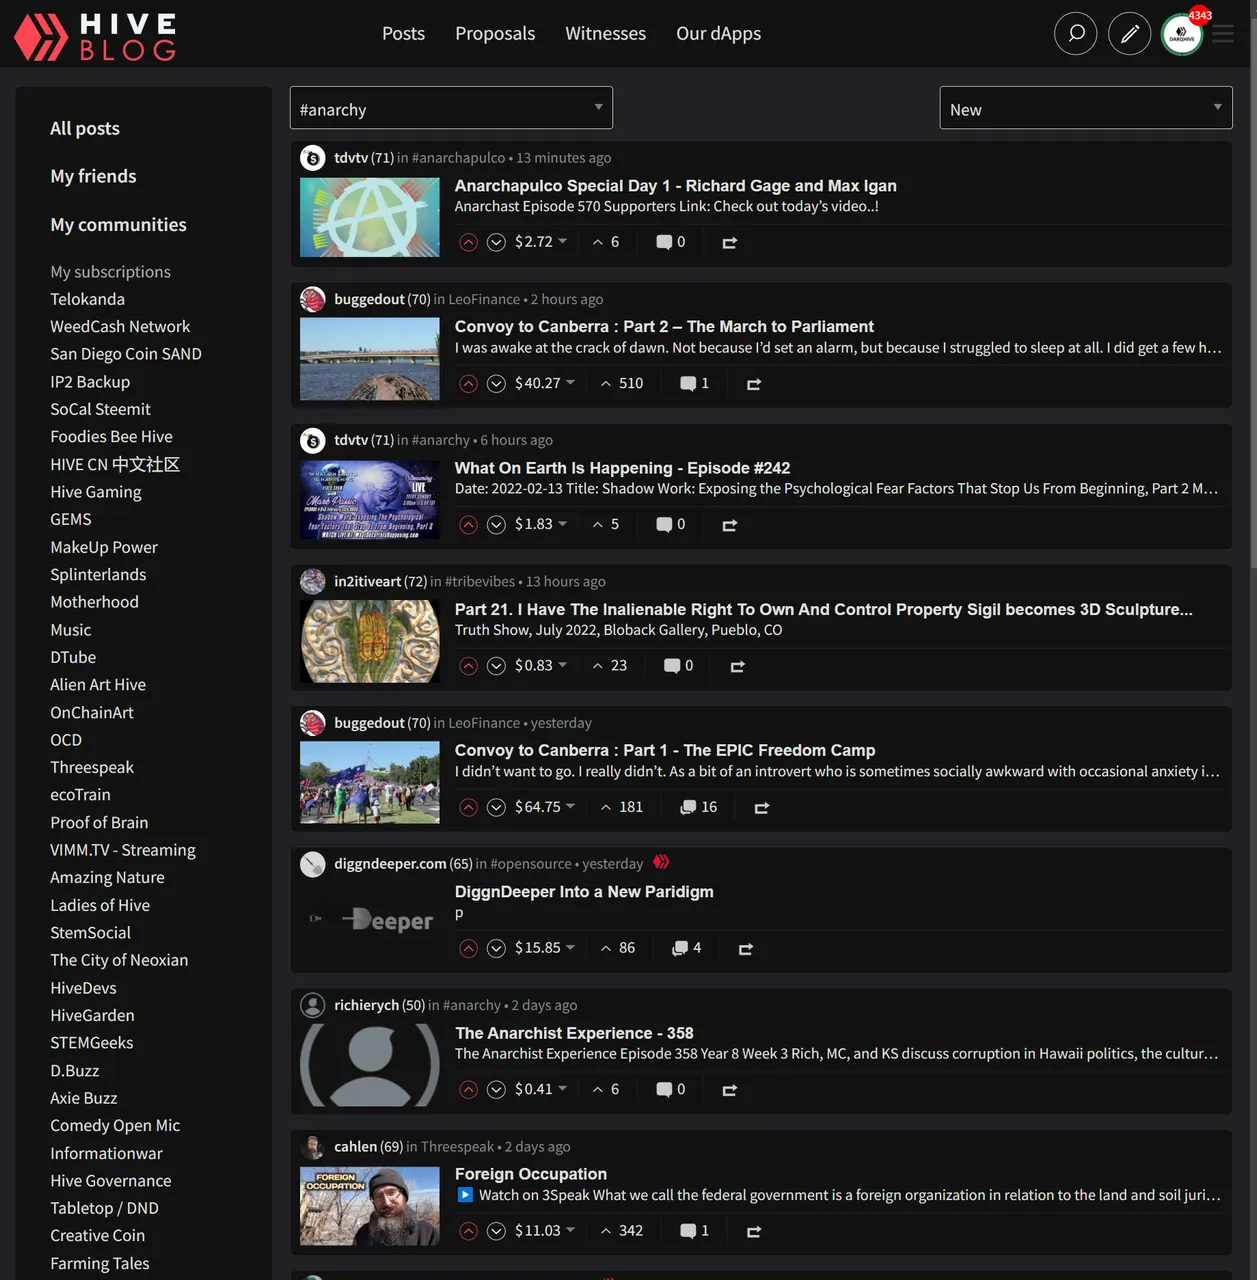Open the Telokanda community link
The width and height of the screenshot is (1257, 1280).
tap(88, 299)
